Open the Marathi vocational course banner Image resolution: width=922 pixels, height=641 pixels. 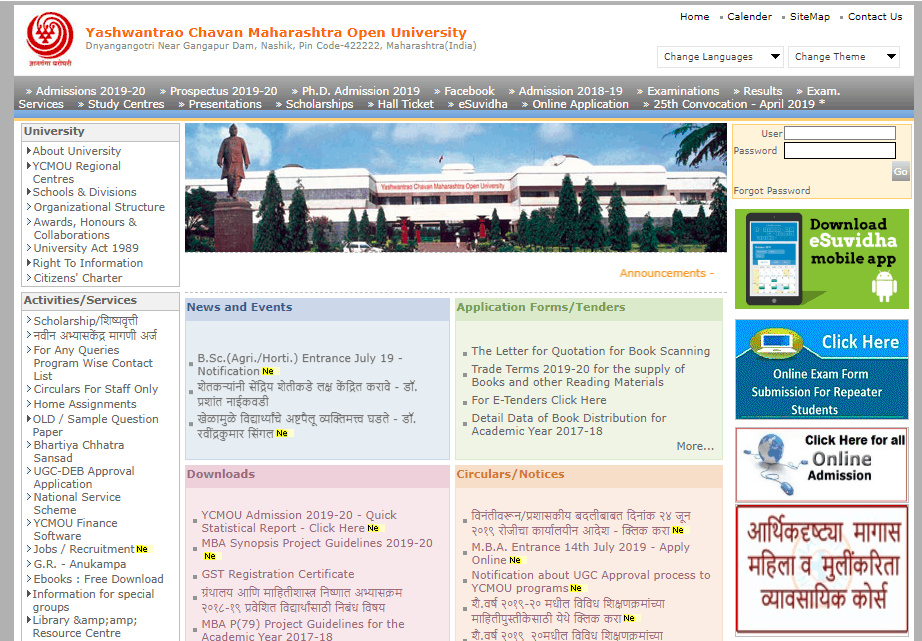tap(822, 572)
